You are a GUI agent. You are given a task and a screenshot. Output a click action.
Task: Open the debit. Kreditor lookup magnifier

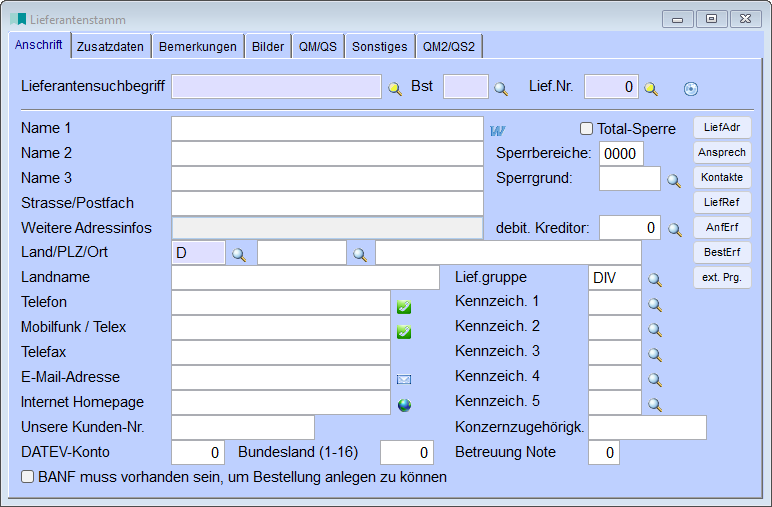[x=674, y=230]
